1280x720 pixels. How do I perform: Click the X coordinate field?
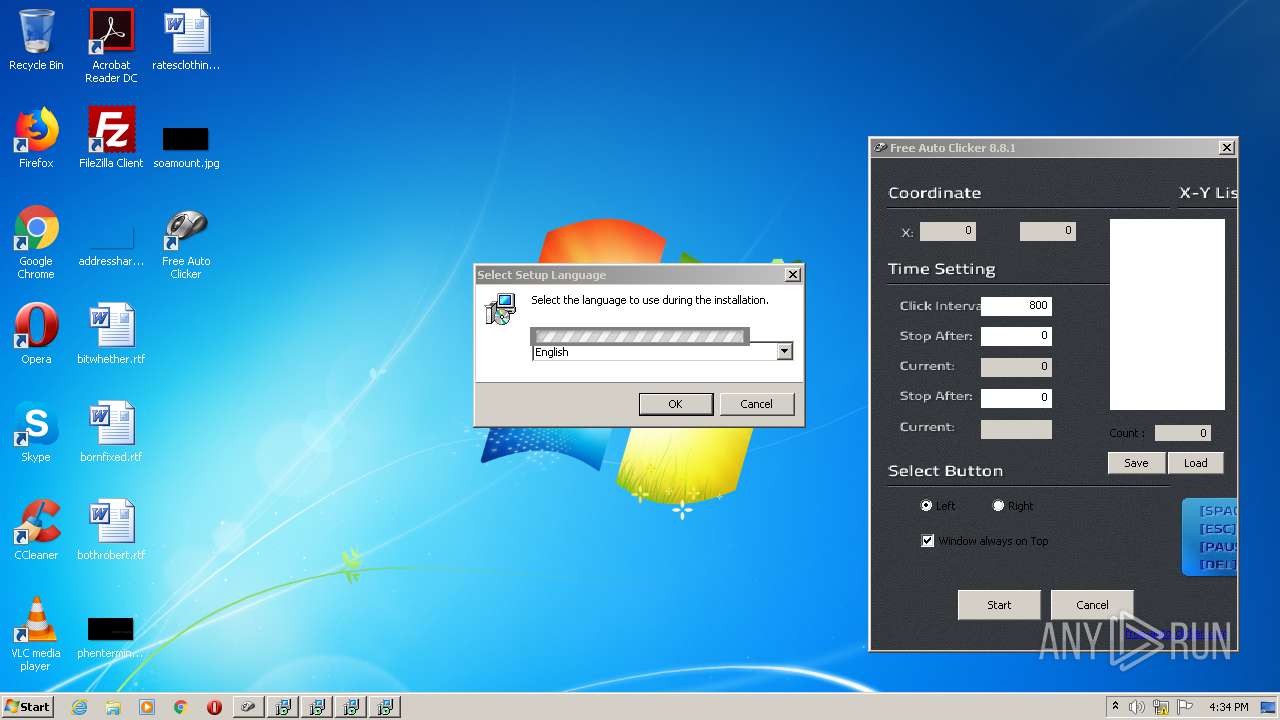(x=947, y=231)
